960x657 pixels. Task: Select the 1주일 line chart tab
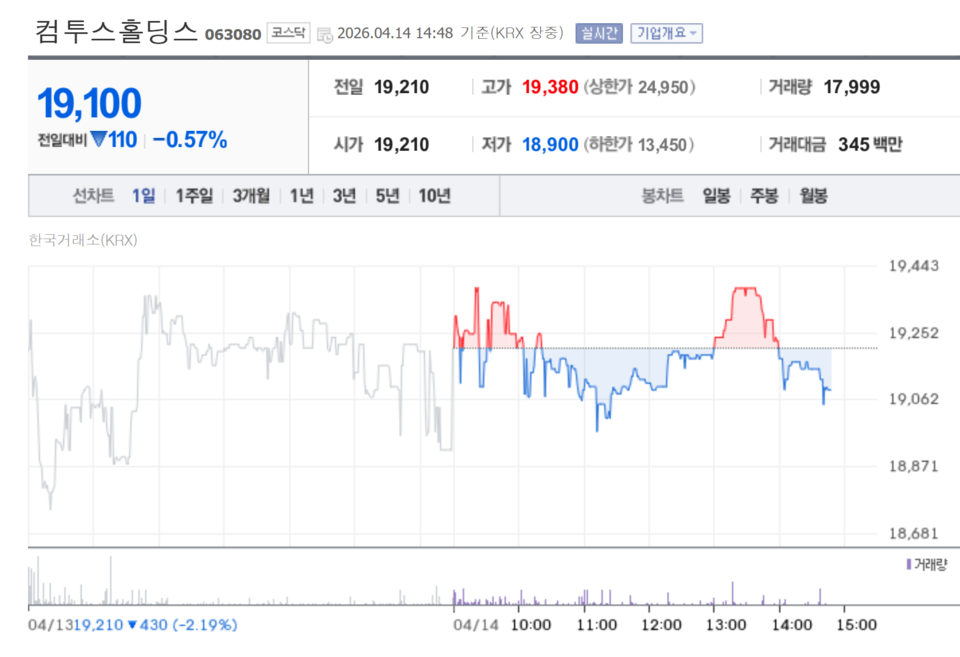point(194,196)
